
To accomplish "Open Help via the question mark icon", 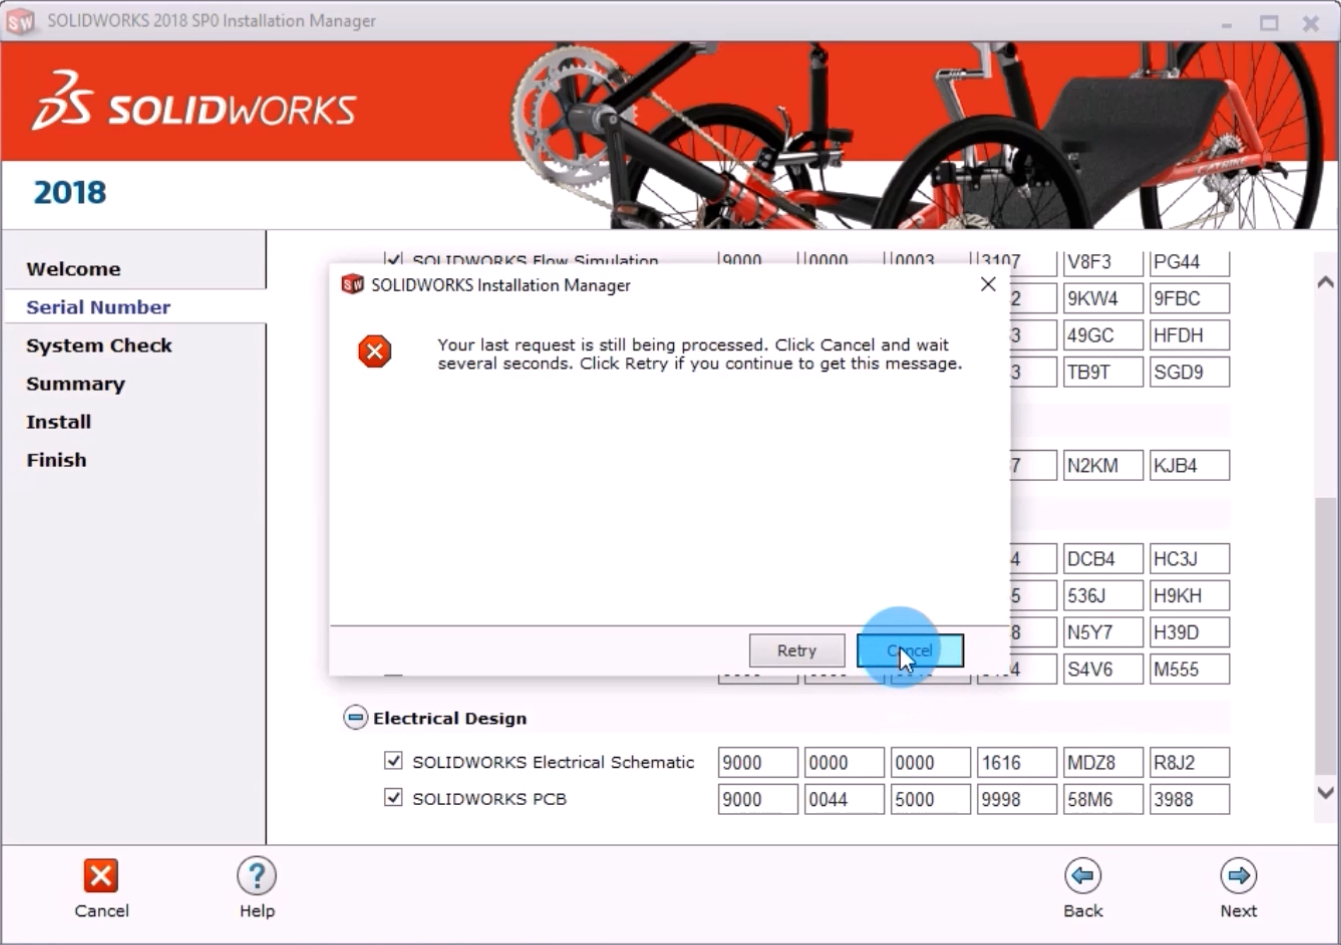I will 256,876.
